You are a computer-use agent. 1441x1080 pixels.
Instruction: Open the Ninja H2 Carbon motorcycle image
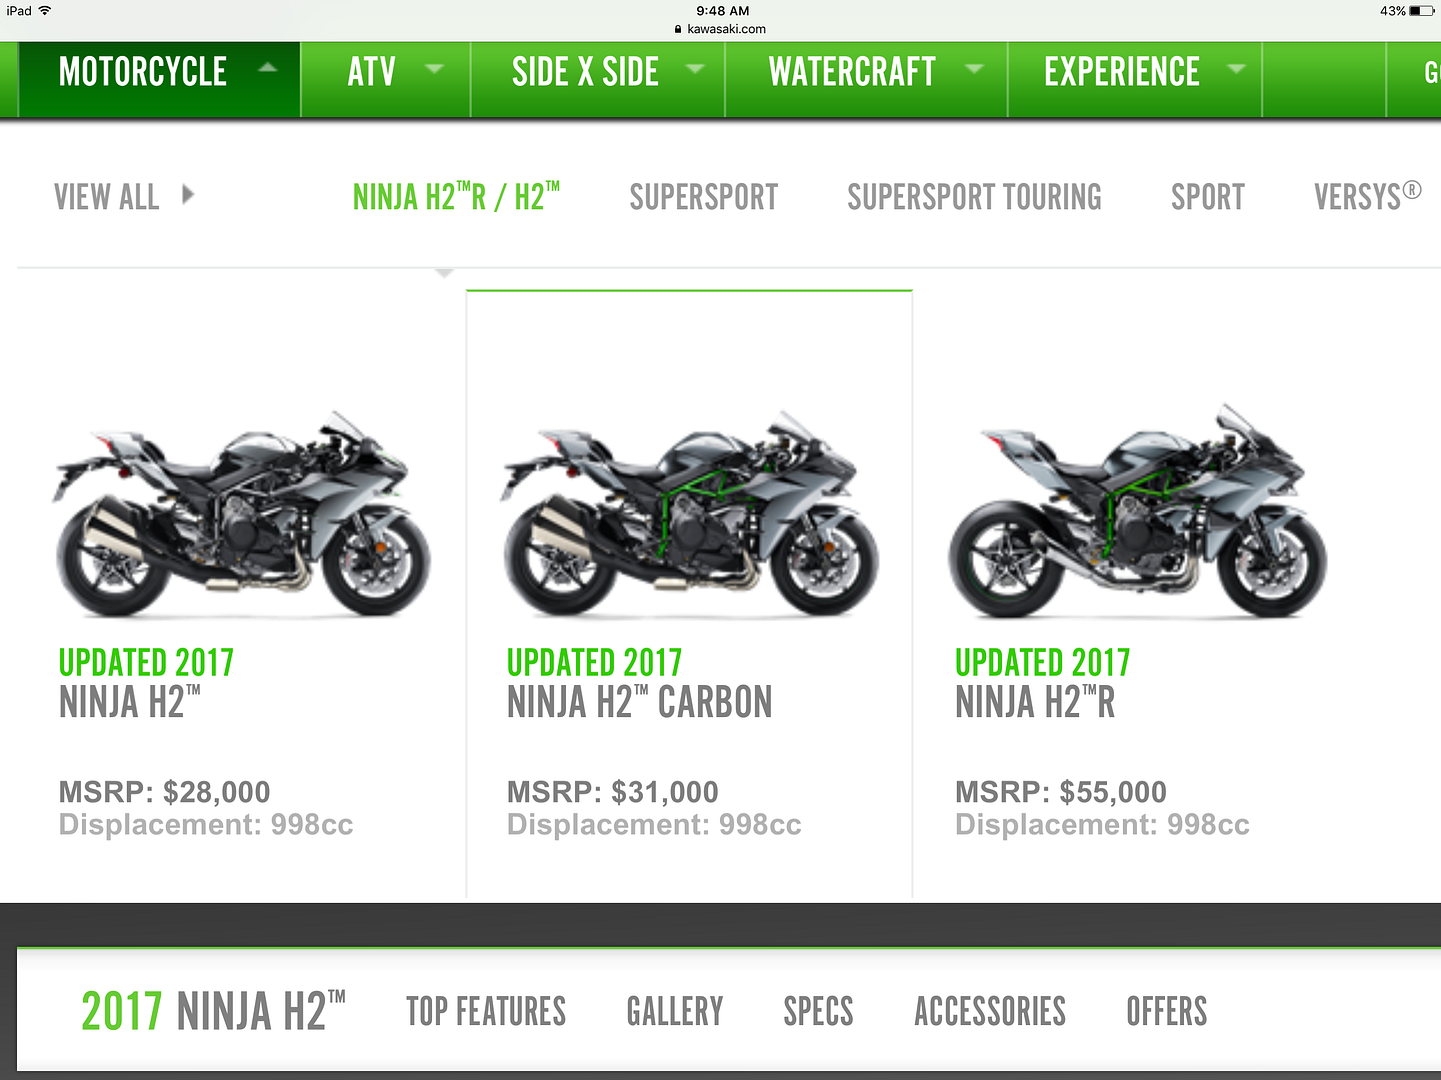coord(689,514)
